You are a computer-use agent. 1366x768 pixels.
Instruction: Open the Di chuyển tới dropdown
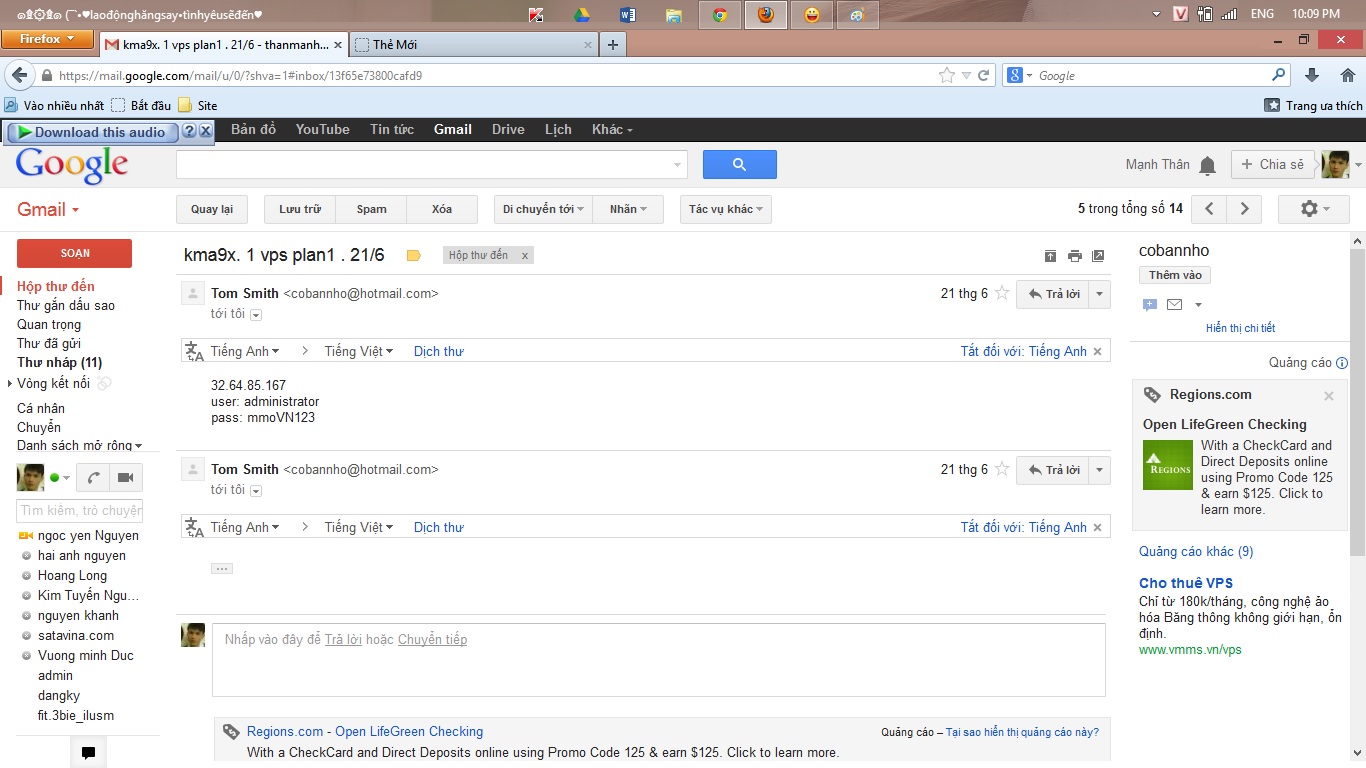pos(544,209)
